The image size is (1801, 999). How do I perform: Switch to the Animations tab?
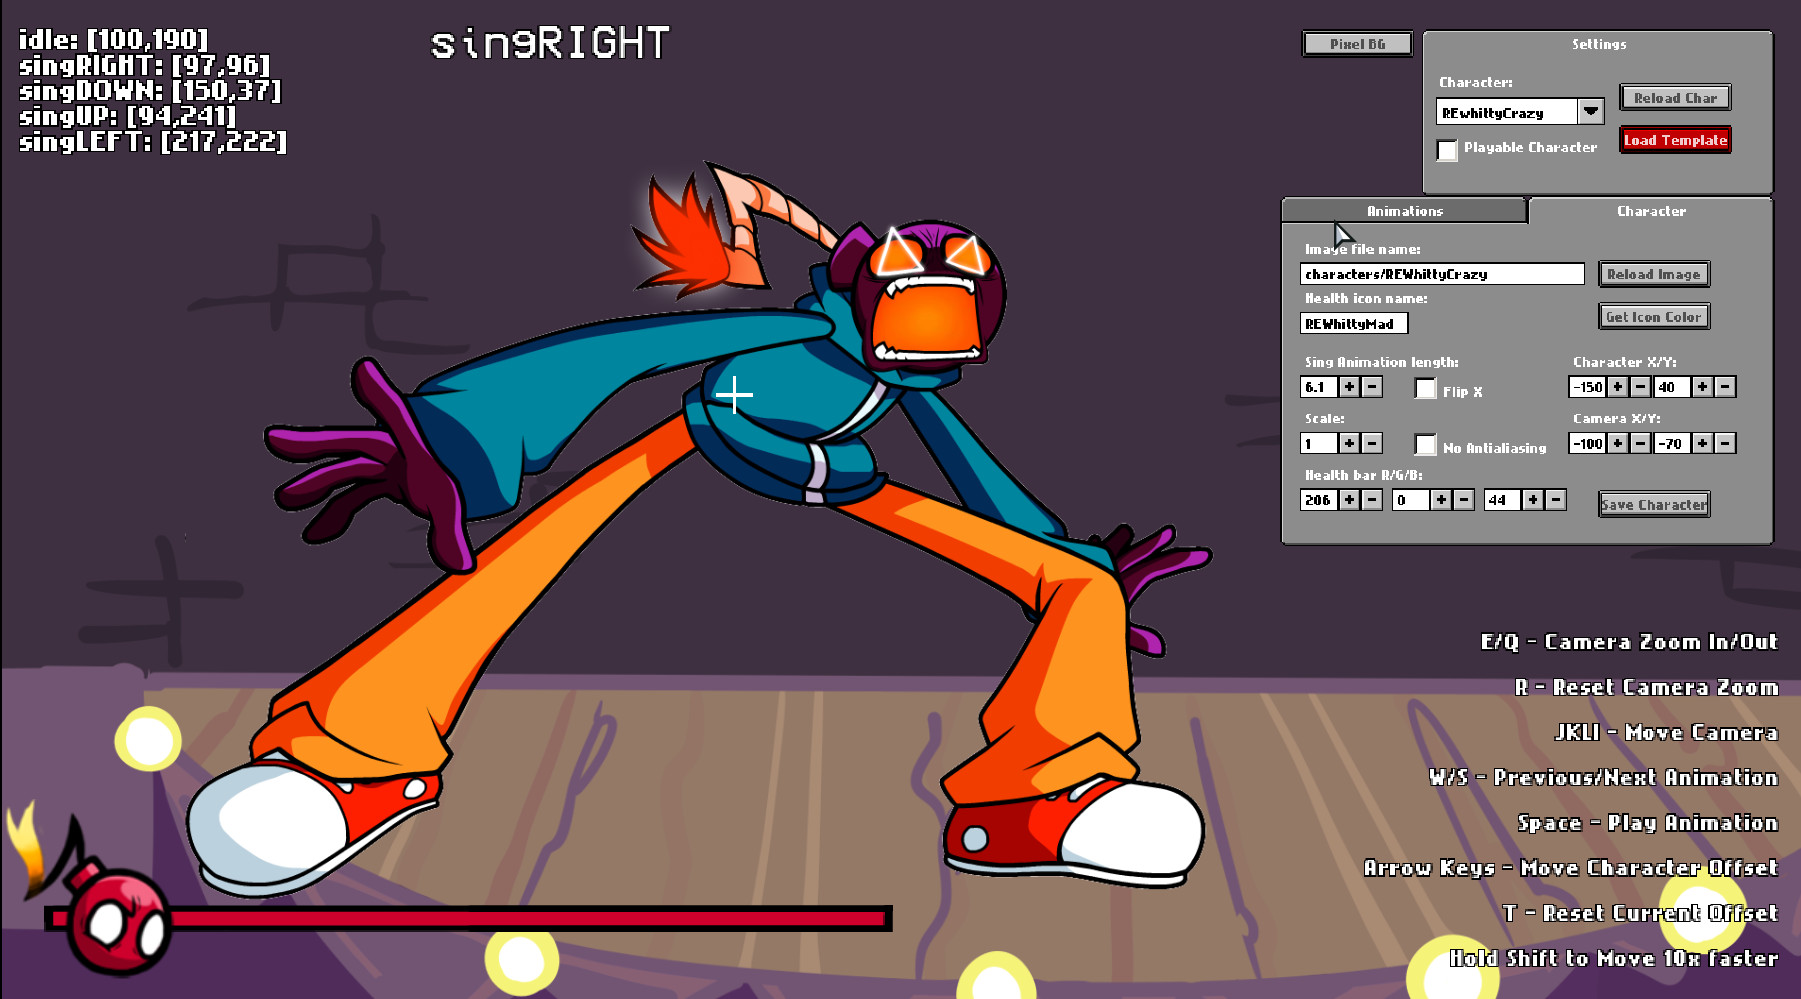(x=1403, y=211)
